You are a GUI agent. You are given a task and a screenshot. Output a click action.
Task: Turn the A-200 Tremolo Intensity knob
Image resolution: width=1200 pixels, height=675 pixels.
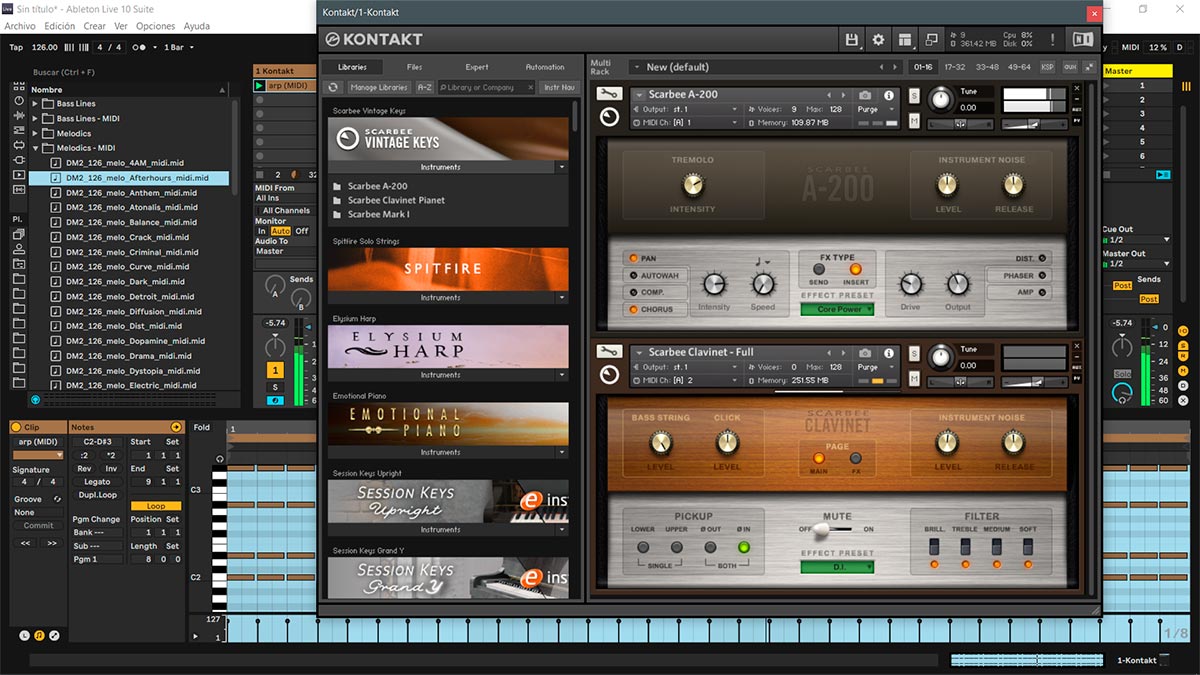coord(693,185)
